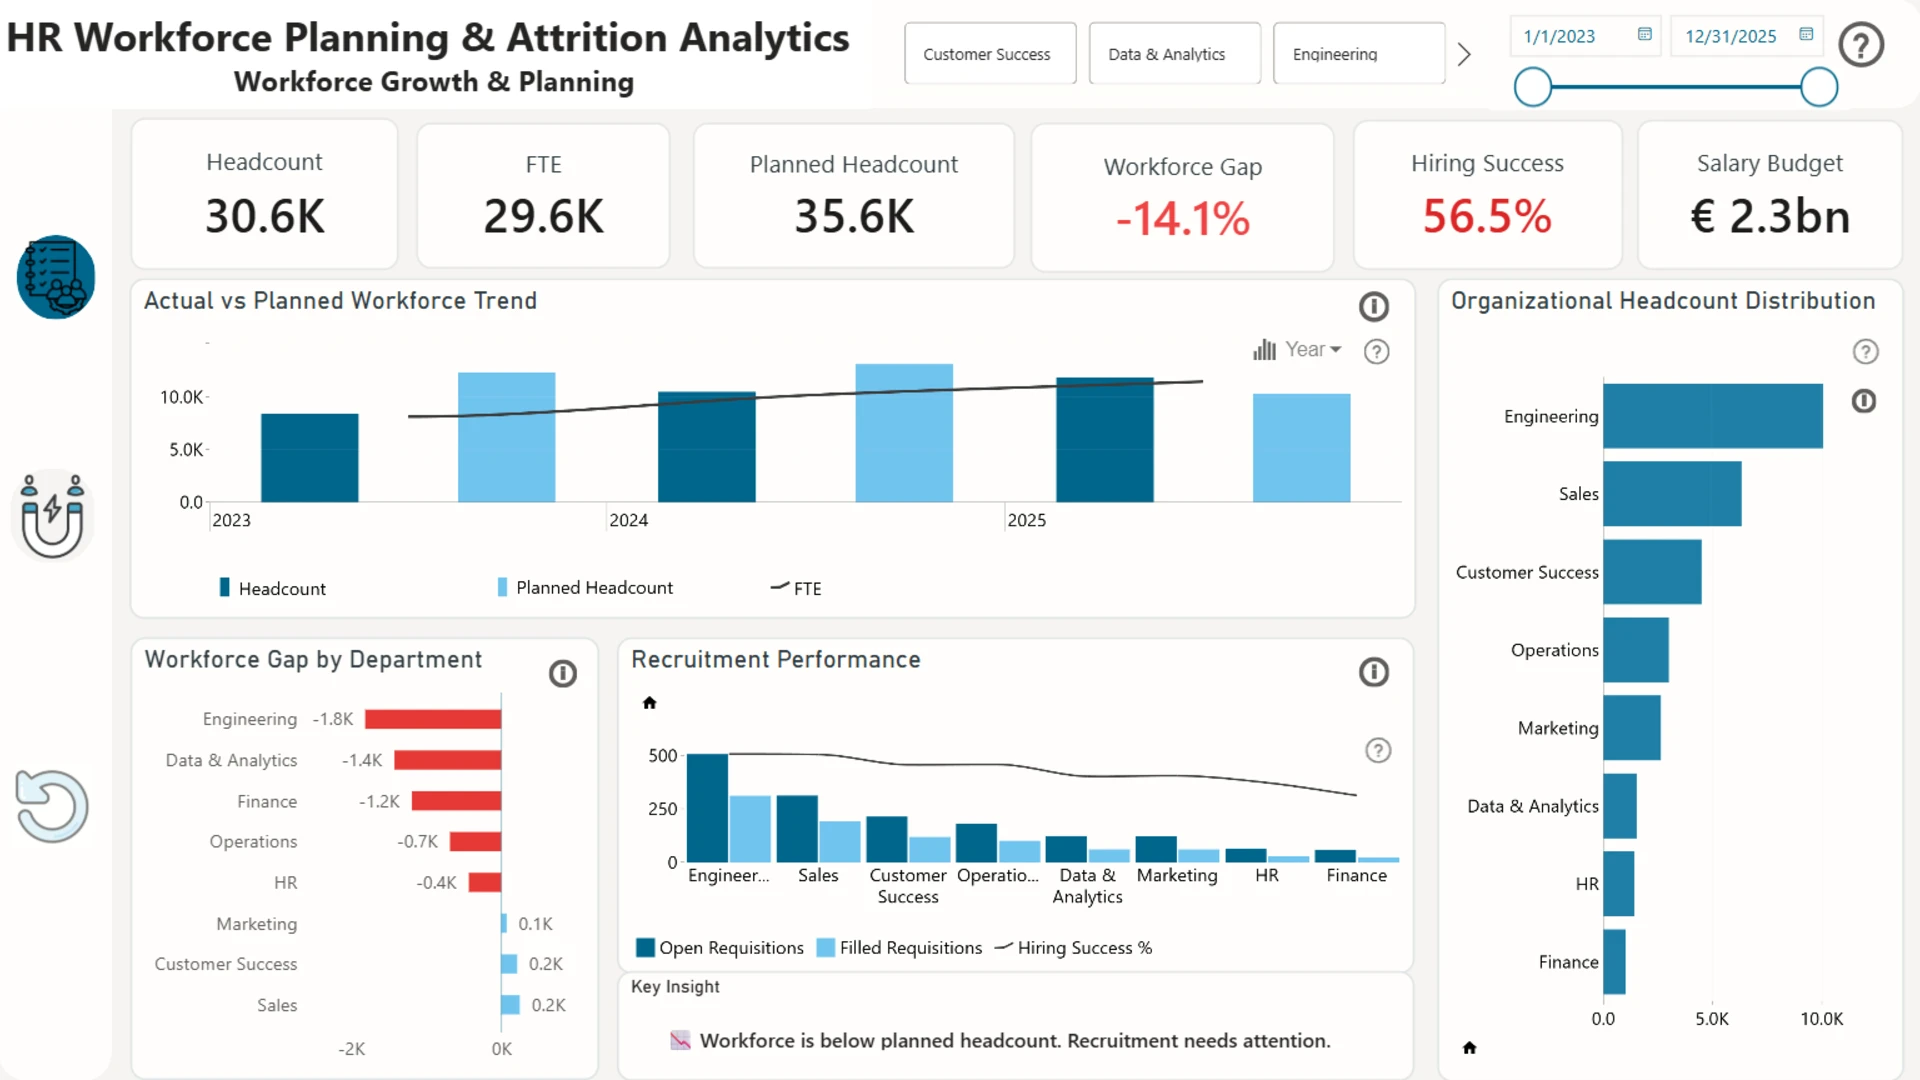Show info for Recruitment Performance chart

tap(1374, 672)
